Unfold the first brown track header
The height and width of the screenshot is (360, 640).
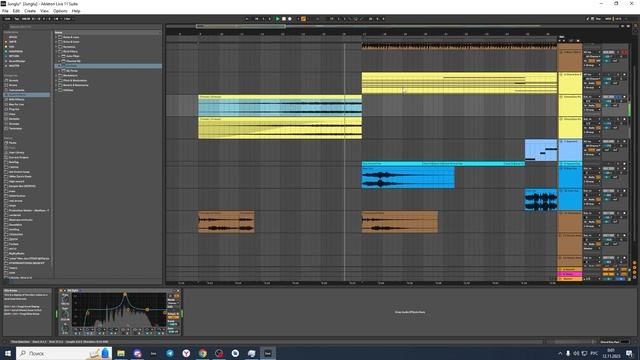561,53
